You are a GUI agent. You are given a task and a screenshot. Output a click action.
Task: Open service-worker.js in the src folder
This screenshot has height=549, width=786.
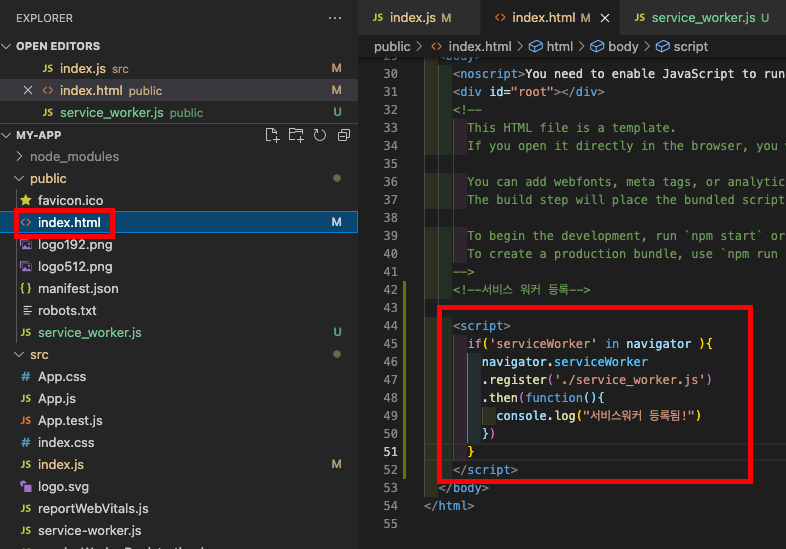pyautogui.click(x=179, y=530)
